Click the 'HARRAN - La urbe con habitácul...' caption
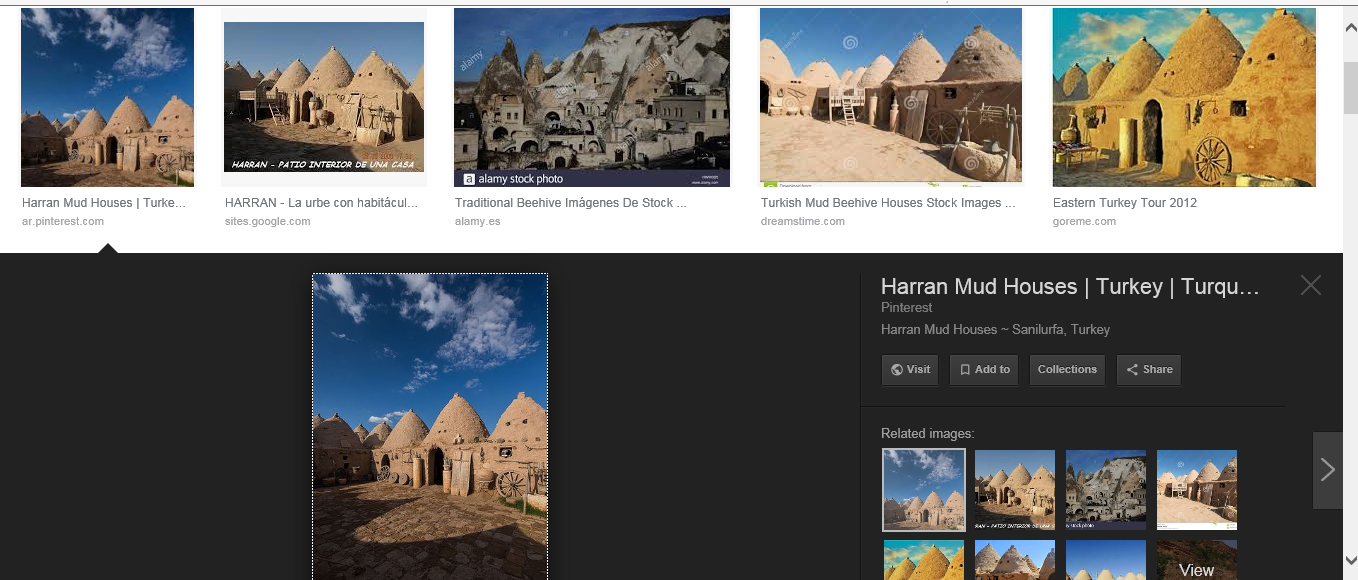This screenshot has width=1358, height=580. click(321, 203)
